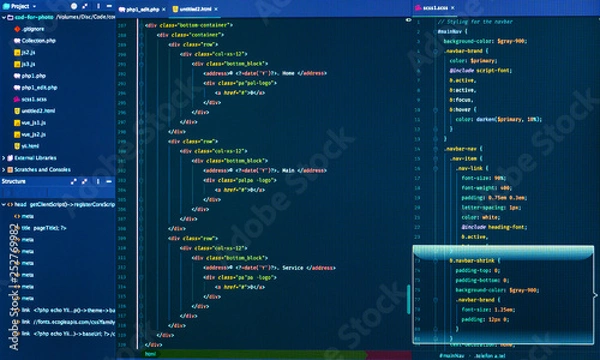Fold the .navbar-nav block in scss1.scss

(435, 149)
